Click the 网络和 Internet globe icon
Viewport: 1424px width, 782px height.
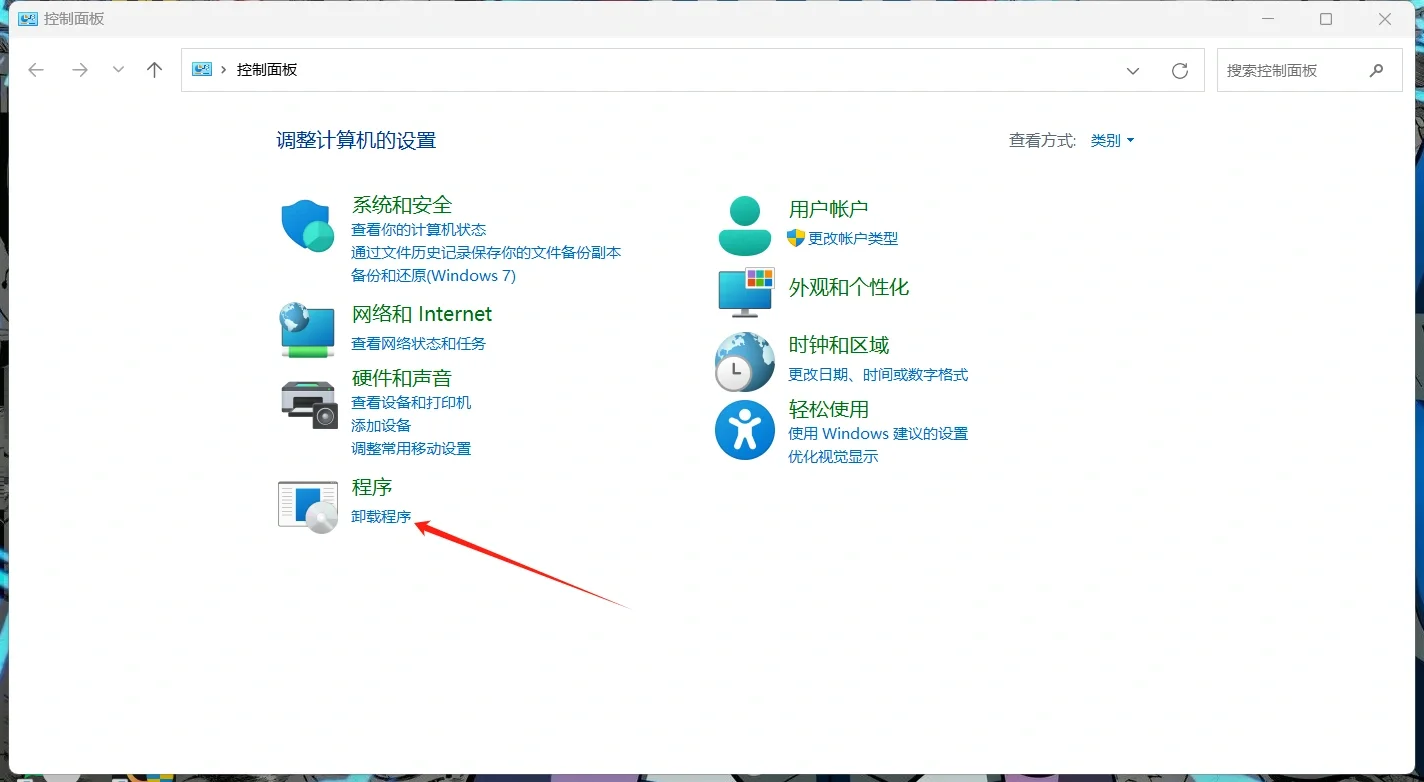click(x=307, y=331)
